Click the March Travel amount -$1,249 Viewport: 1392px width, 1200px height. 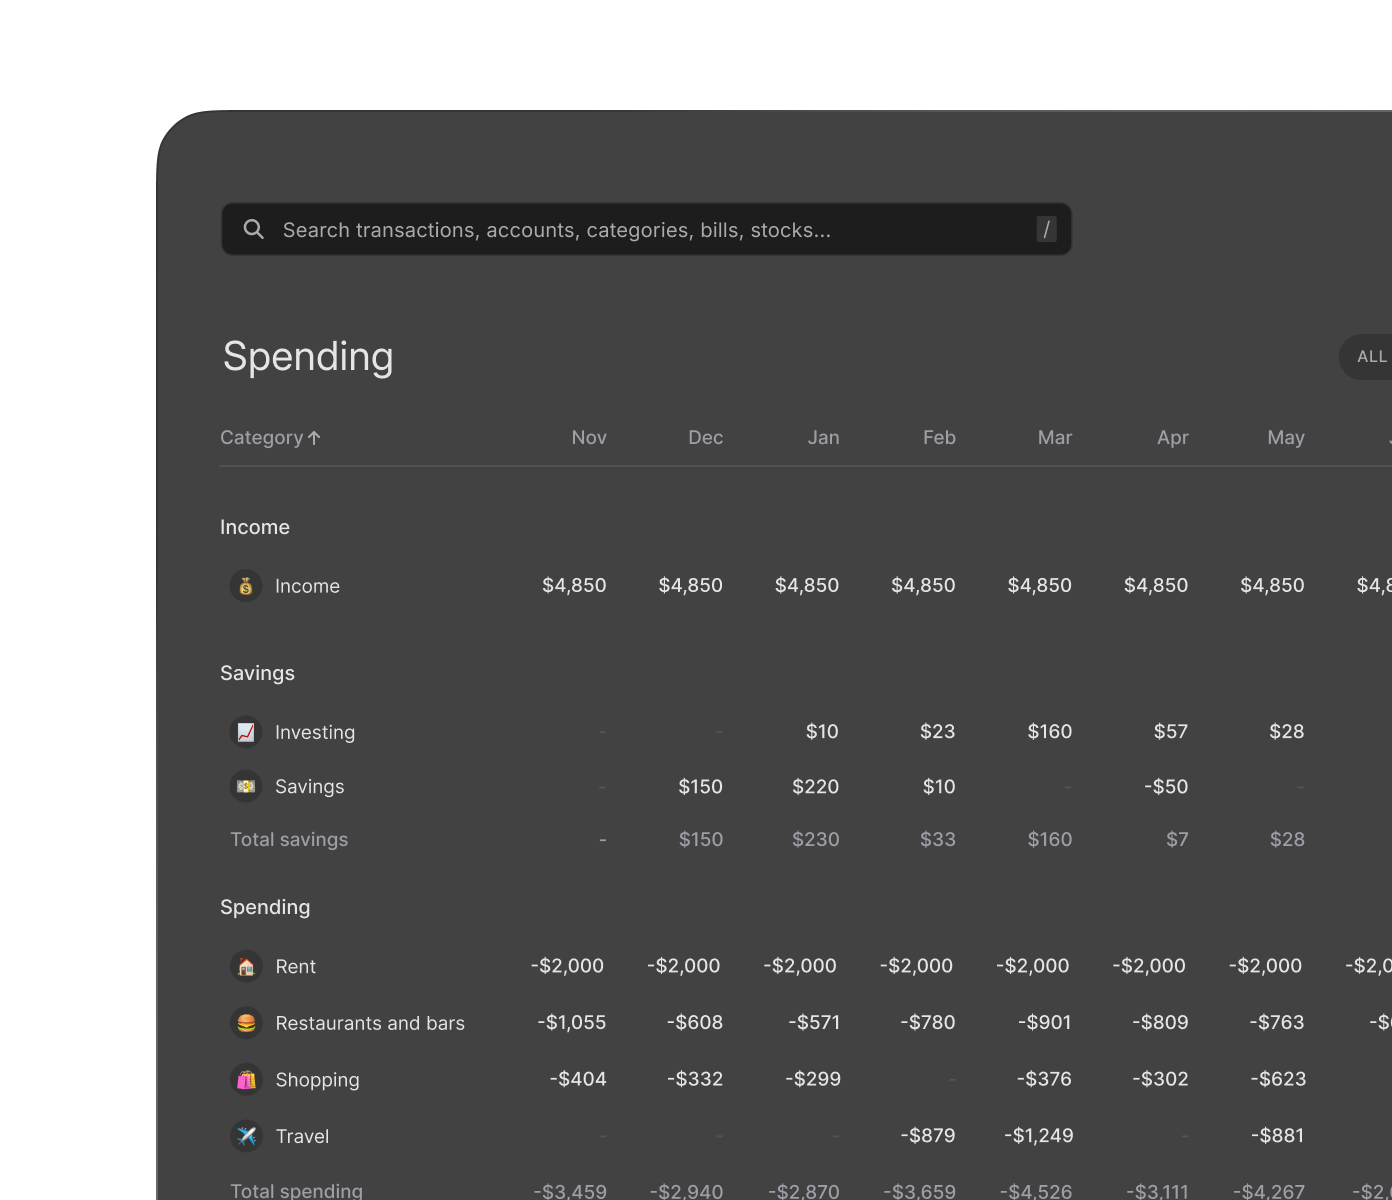click(1038, 1136)
